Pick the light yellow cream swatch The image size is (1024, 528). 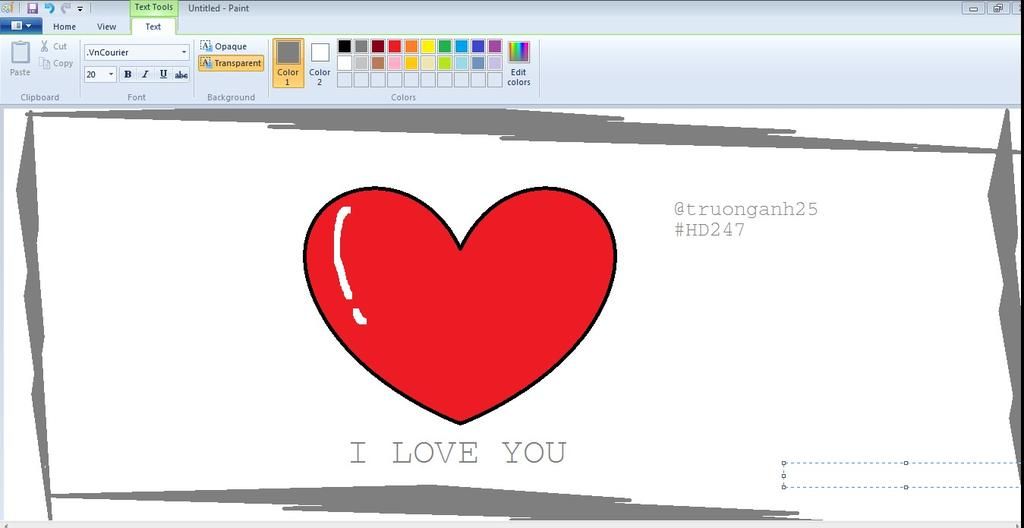pos(428,63)
